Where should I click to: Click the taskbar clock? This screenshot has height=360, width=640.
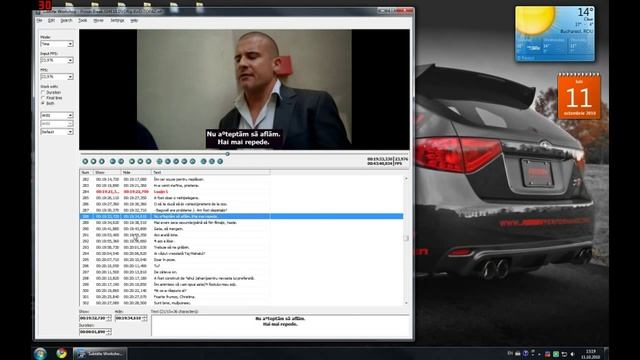pyautogui.click(x=590, y=353)
